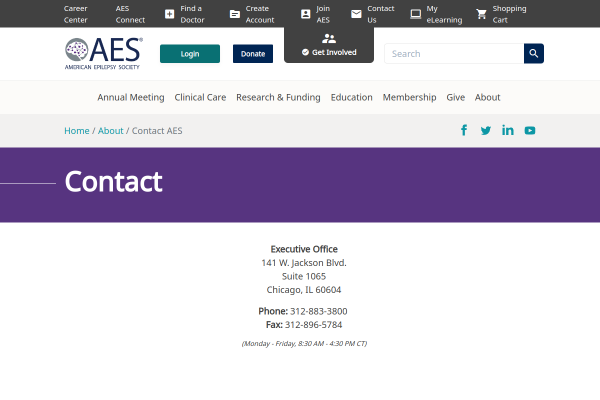Click the Chicago, IL 60604 text
This screenshot has width=600, height=400.
304,290
